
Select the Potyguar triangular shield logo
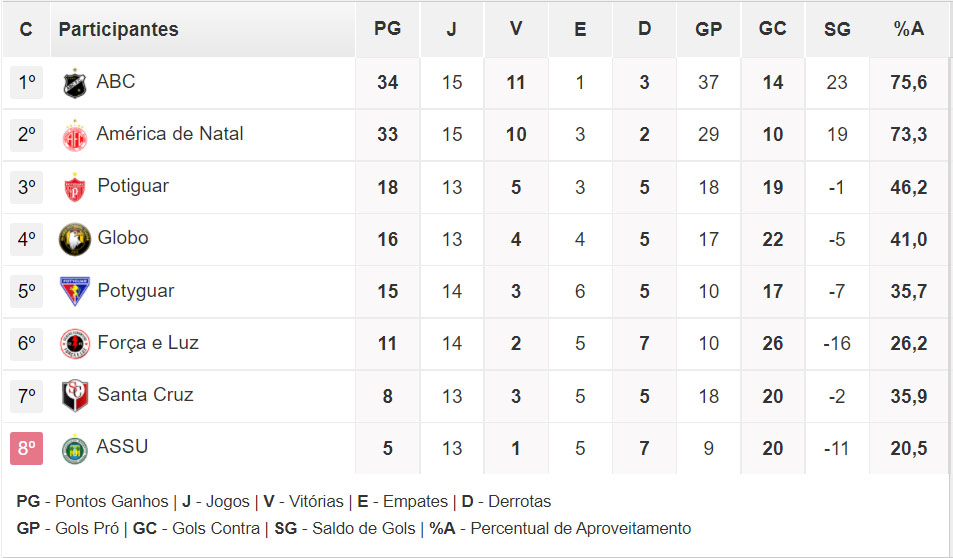pyautogui.click(x=75, y=291)
